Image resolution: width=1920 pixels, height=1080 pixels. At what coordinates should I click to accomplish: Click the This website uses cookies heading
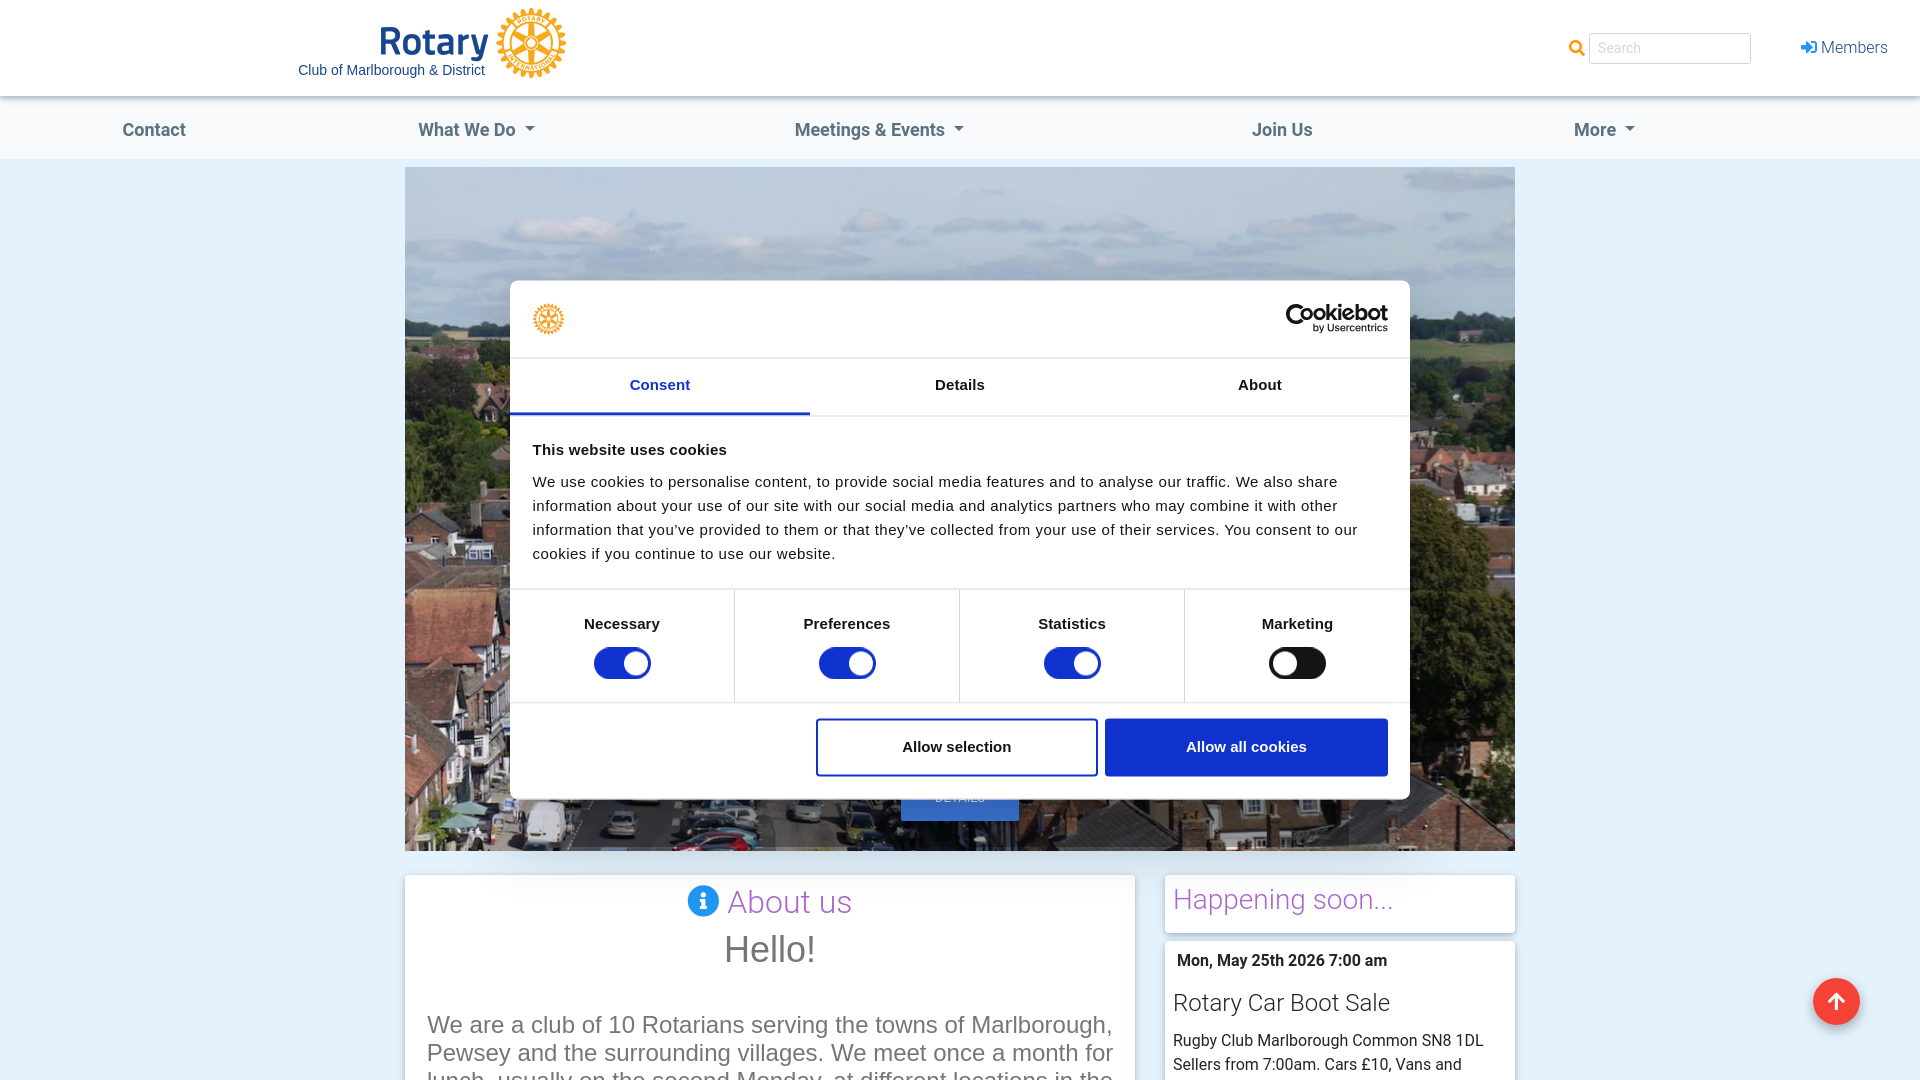(x=630, y=450)
